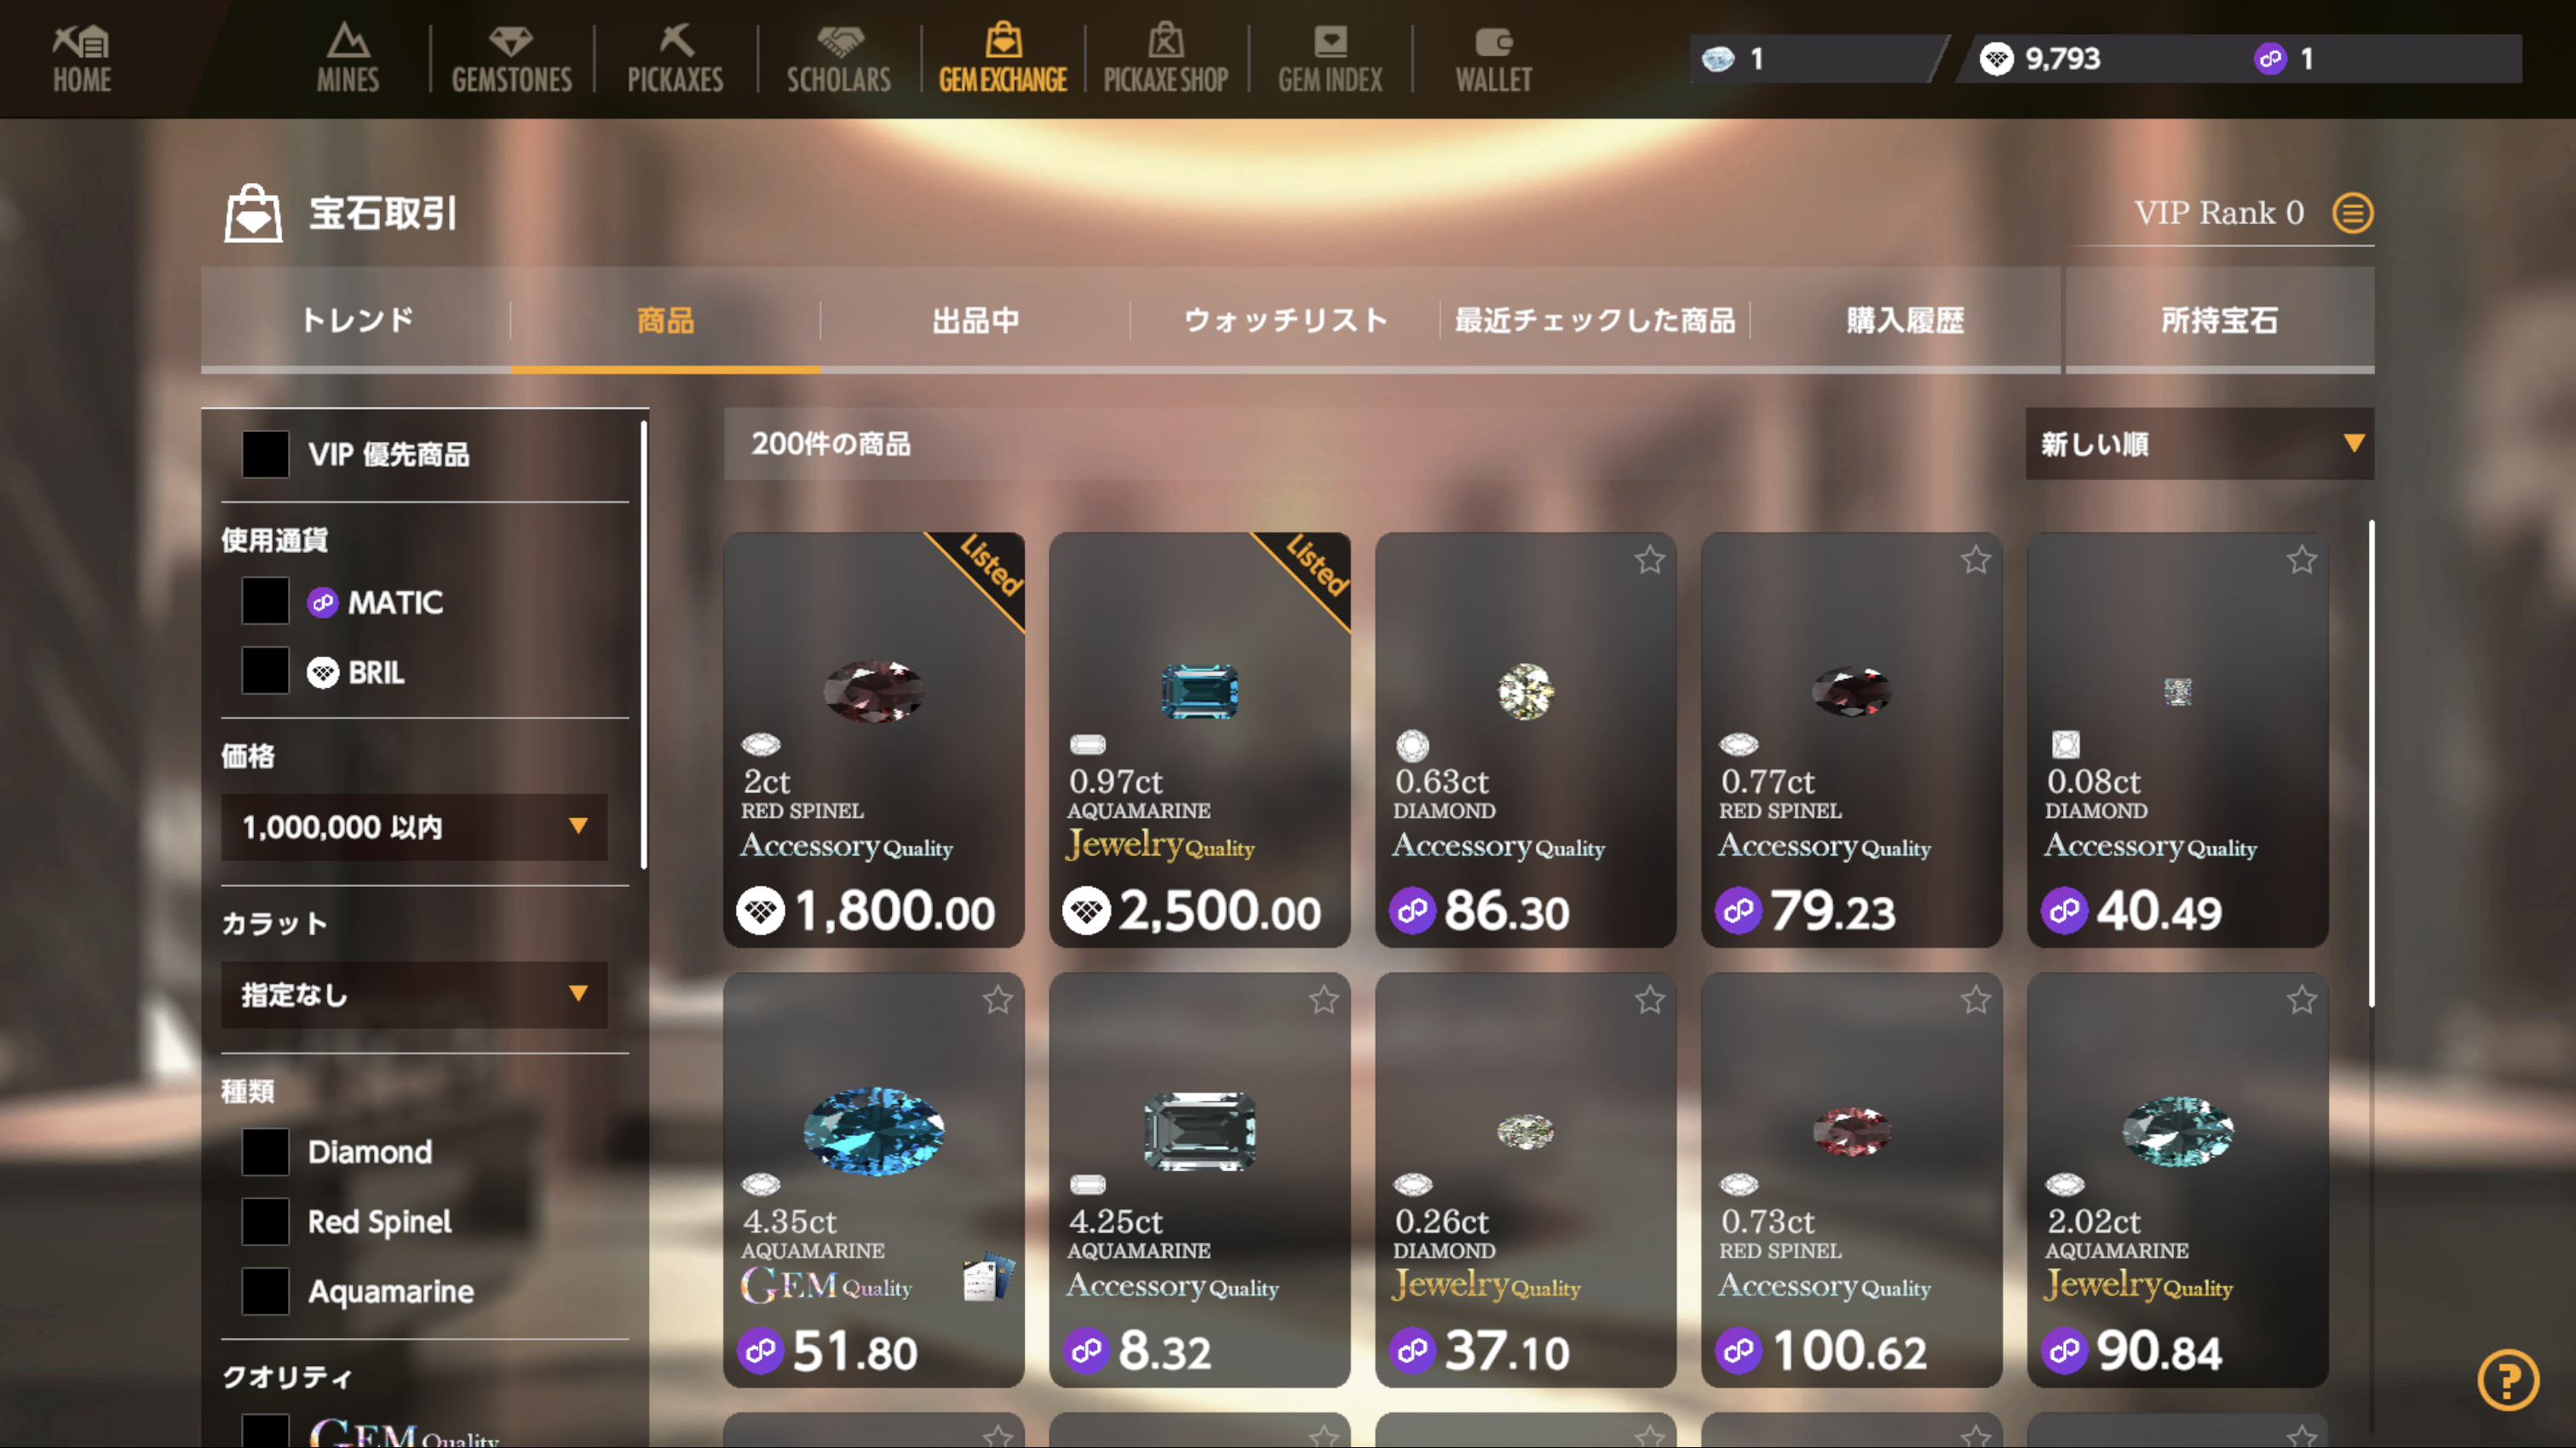Screen dimensions: 2576x1448
Task: Expand the 価格 1,000,000 以内 dropdown
Action: tap(414, 827)
